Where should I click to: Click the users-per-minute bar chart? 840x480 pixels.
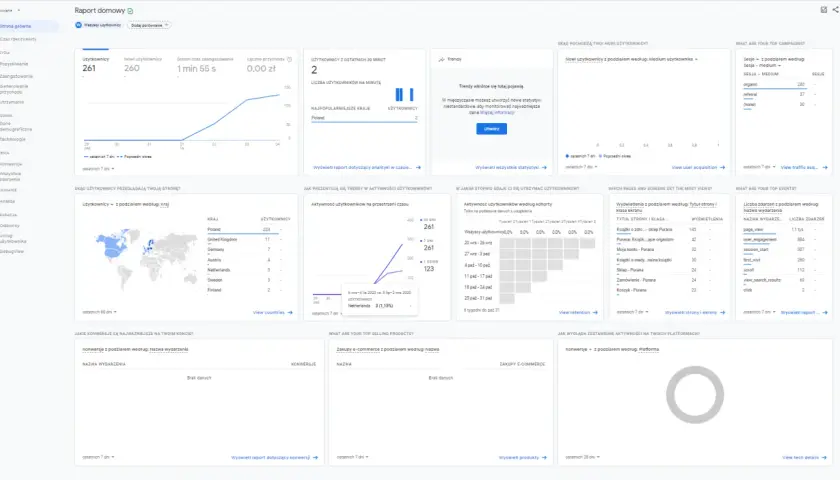point(406,95)
